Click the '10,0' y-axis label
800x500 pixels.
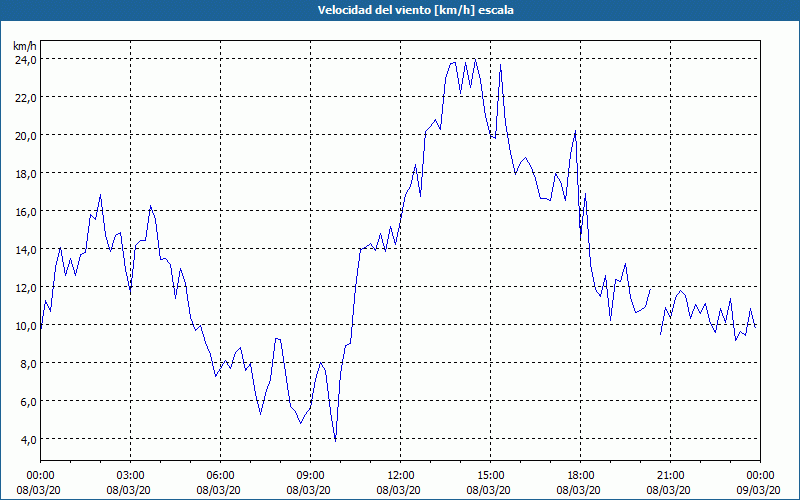[x=25, y=326]
